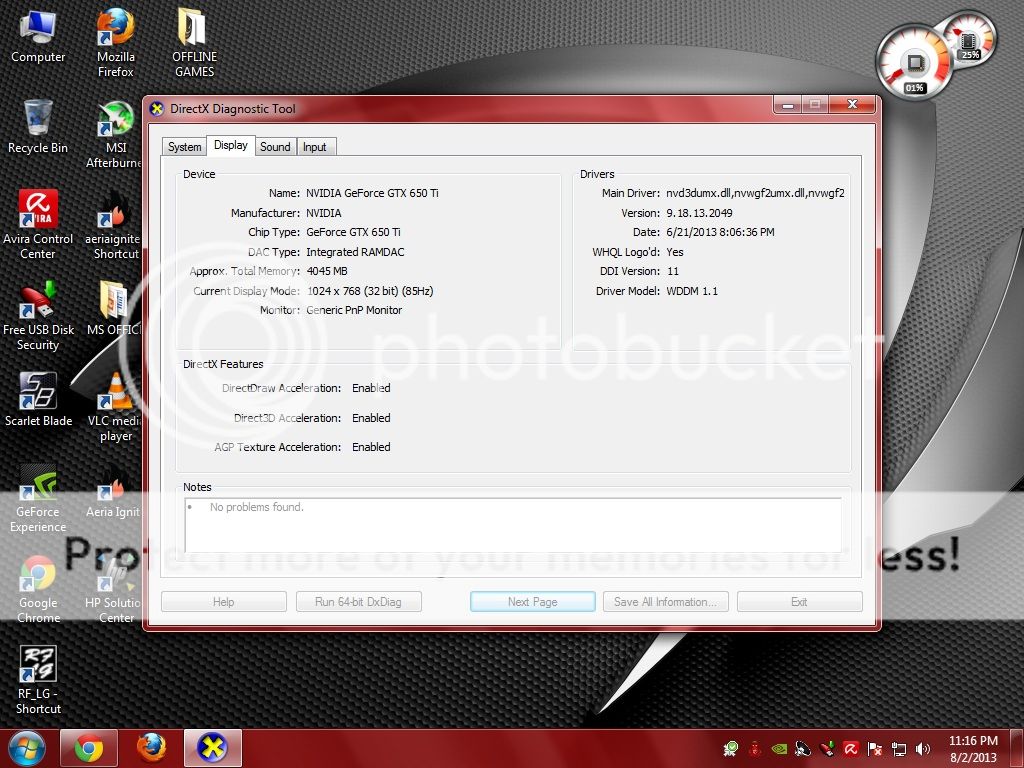Switch to the System tab
Screen dimensions: 1024x768
coord(184,147)
